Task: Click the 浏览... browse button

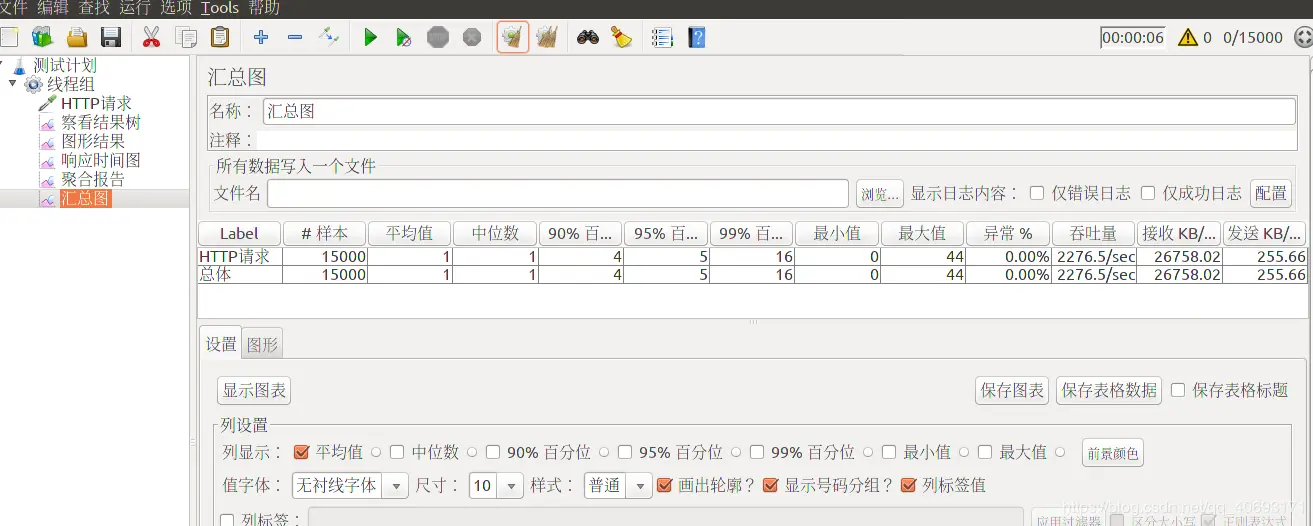Action: [x=880, y=194]
